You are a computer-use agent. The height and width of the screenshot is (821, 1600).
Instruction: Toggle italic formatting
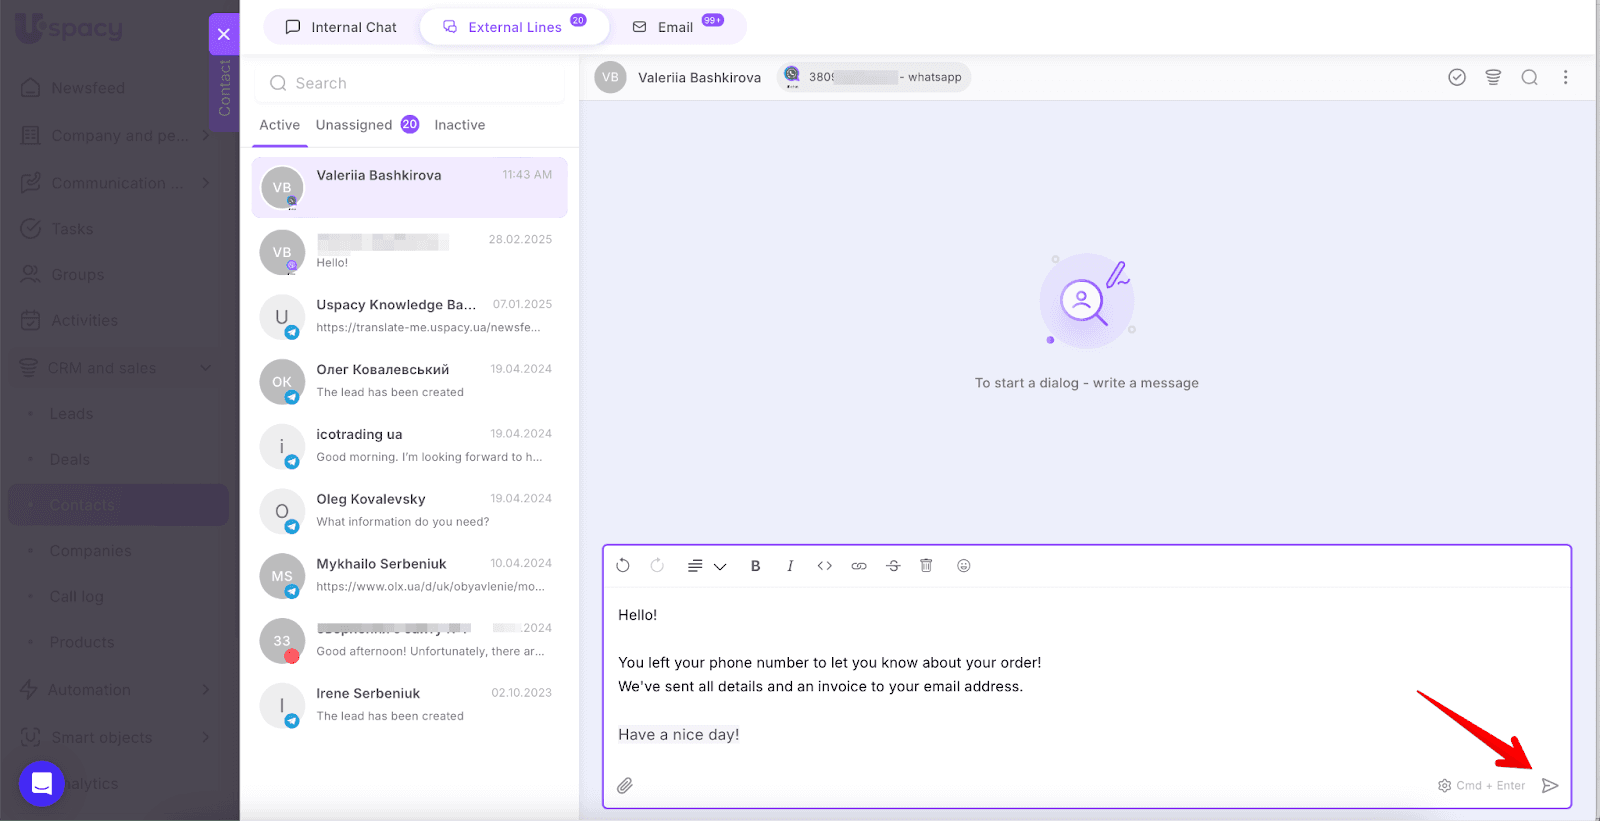click(790, 566)
